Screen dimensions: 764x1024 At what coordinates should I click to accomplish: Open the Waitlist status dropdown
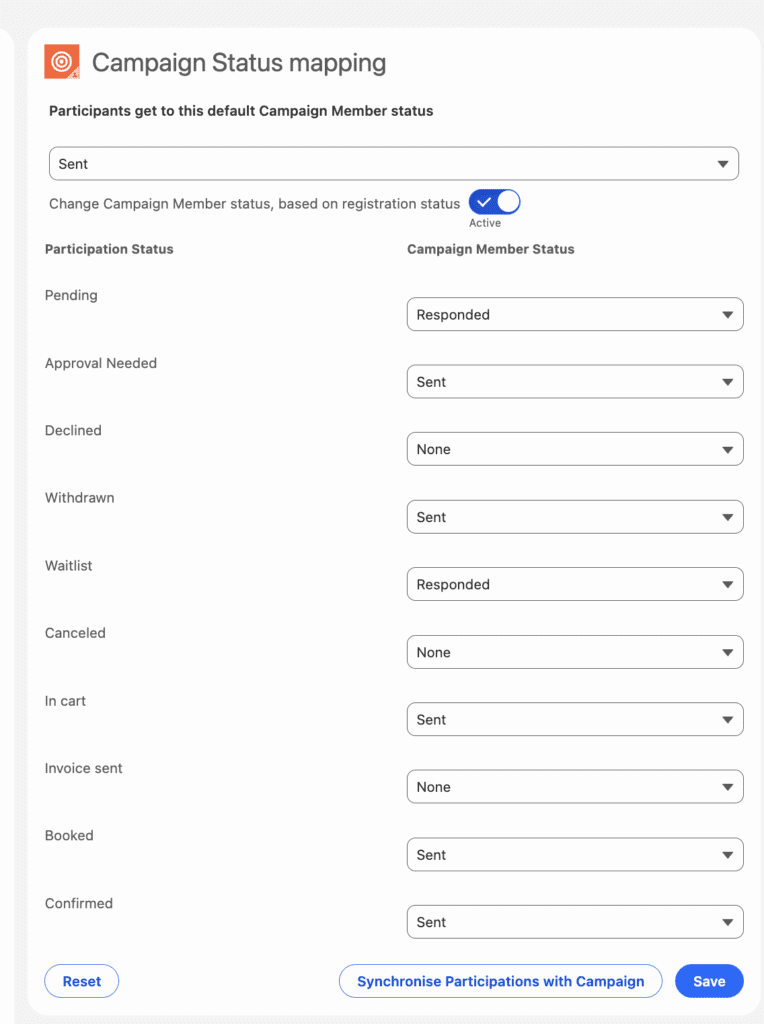coord(574,584)
